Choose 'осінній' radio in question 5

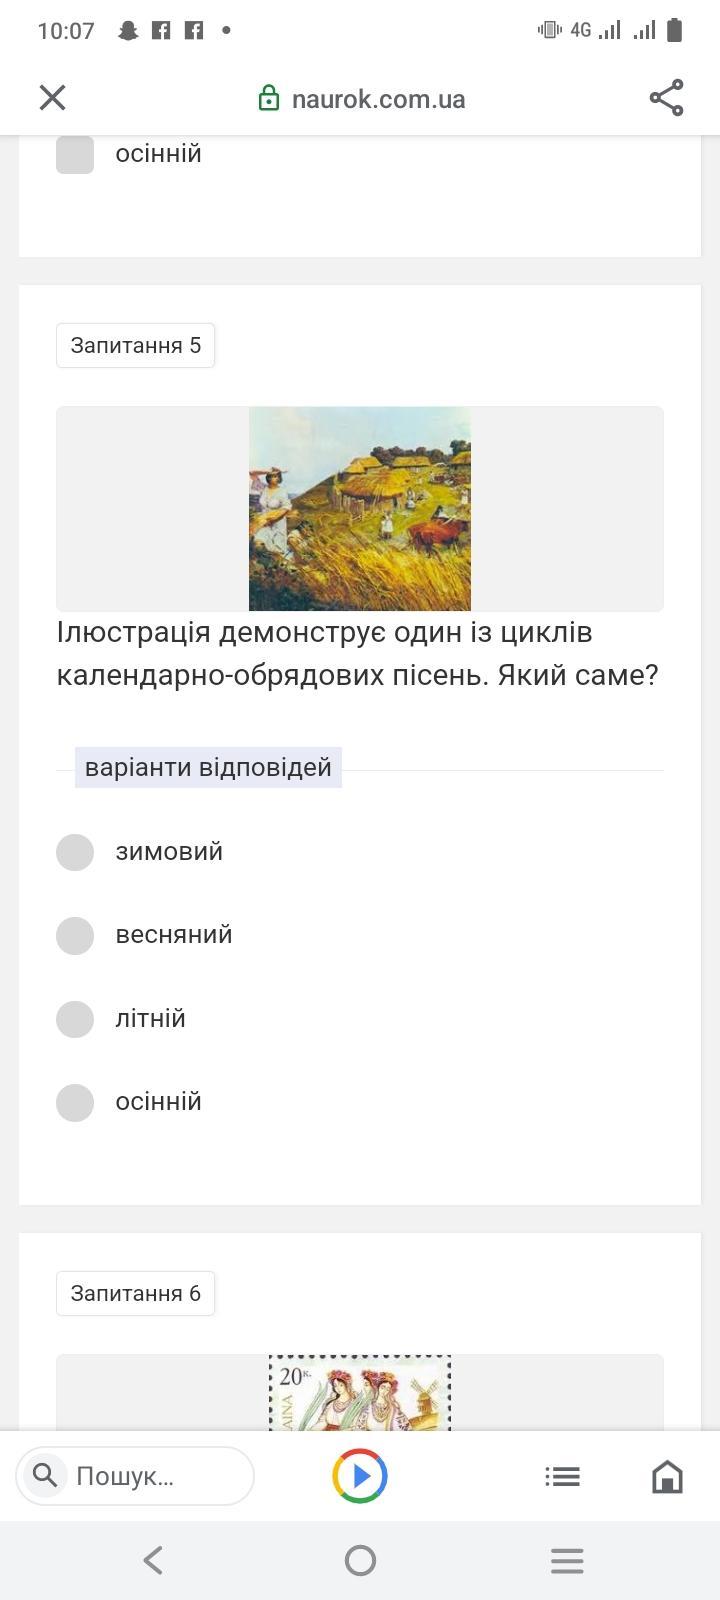[75, 1102]
